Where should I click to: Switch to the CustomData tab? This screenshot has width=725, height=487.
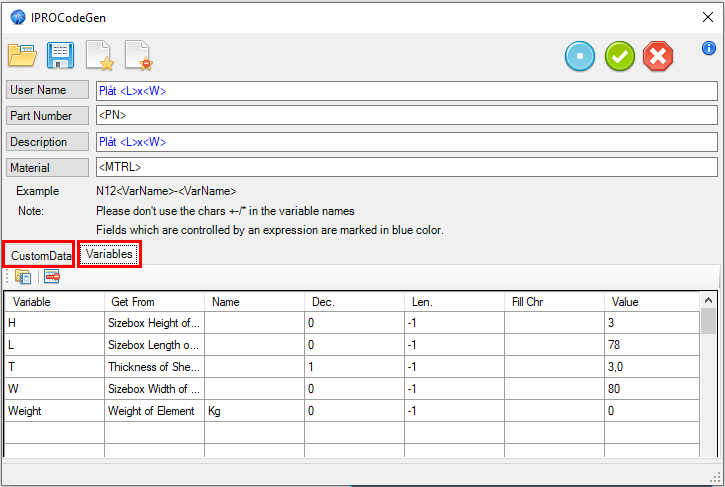[39, 255]
